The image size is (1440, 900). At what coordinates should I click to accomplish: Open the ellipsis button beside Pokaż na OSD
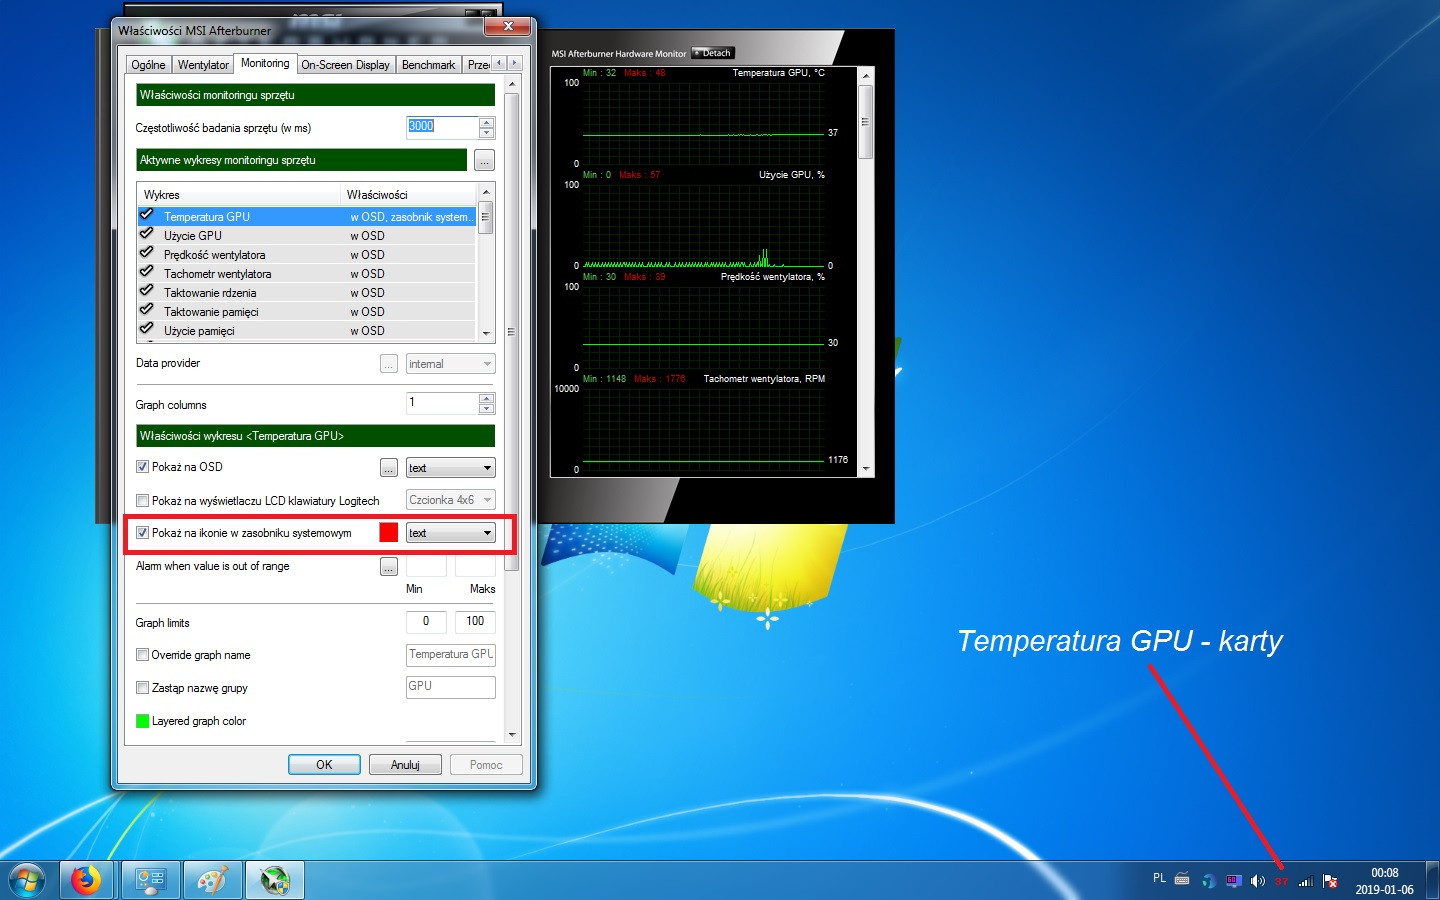[x=389, y=468]
